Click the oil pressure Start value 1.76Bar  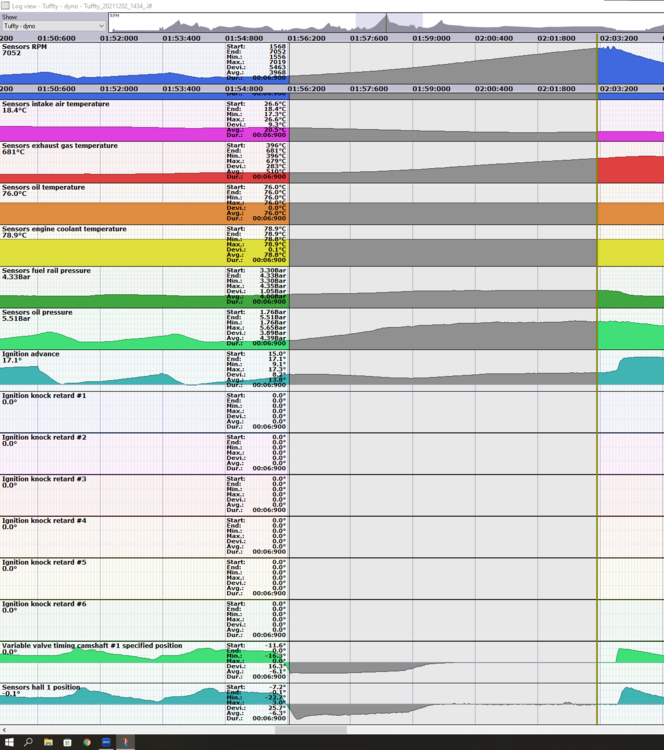point(273,312)
